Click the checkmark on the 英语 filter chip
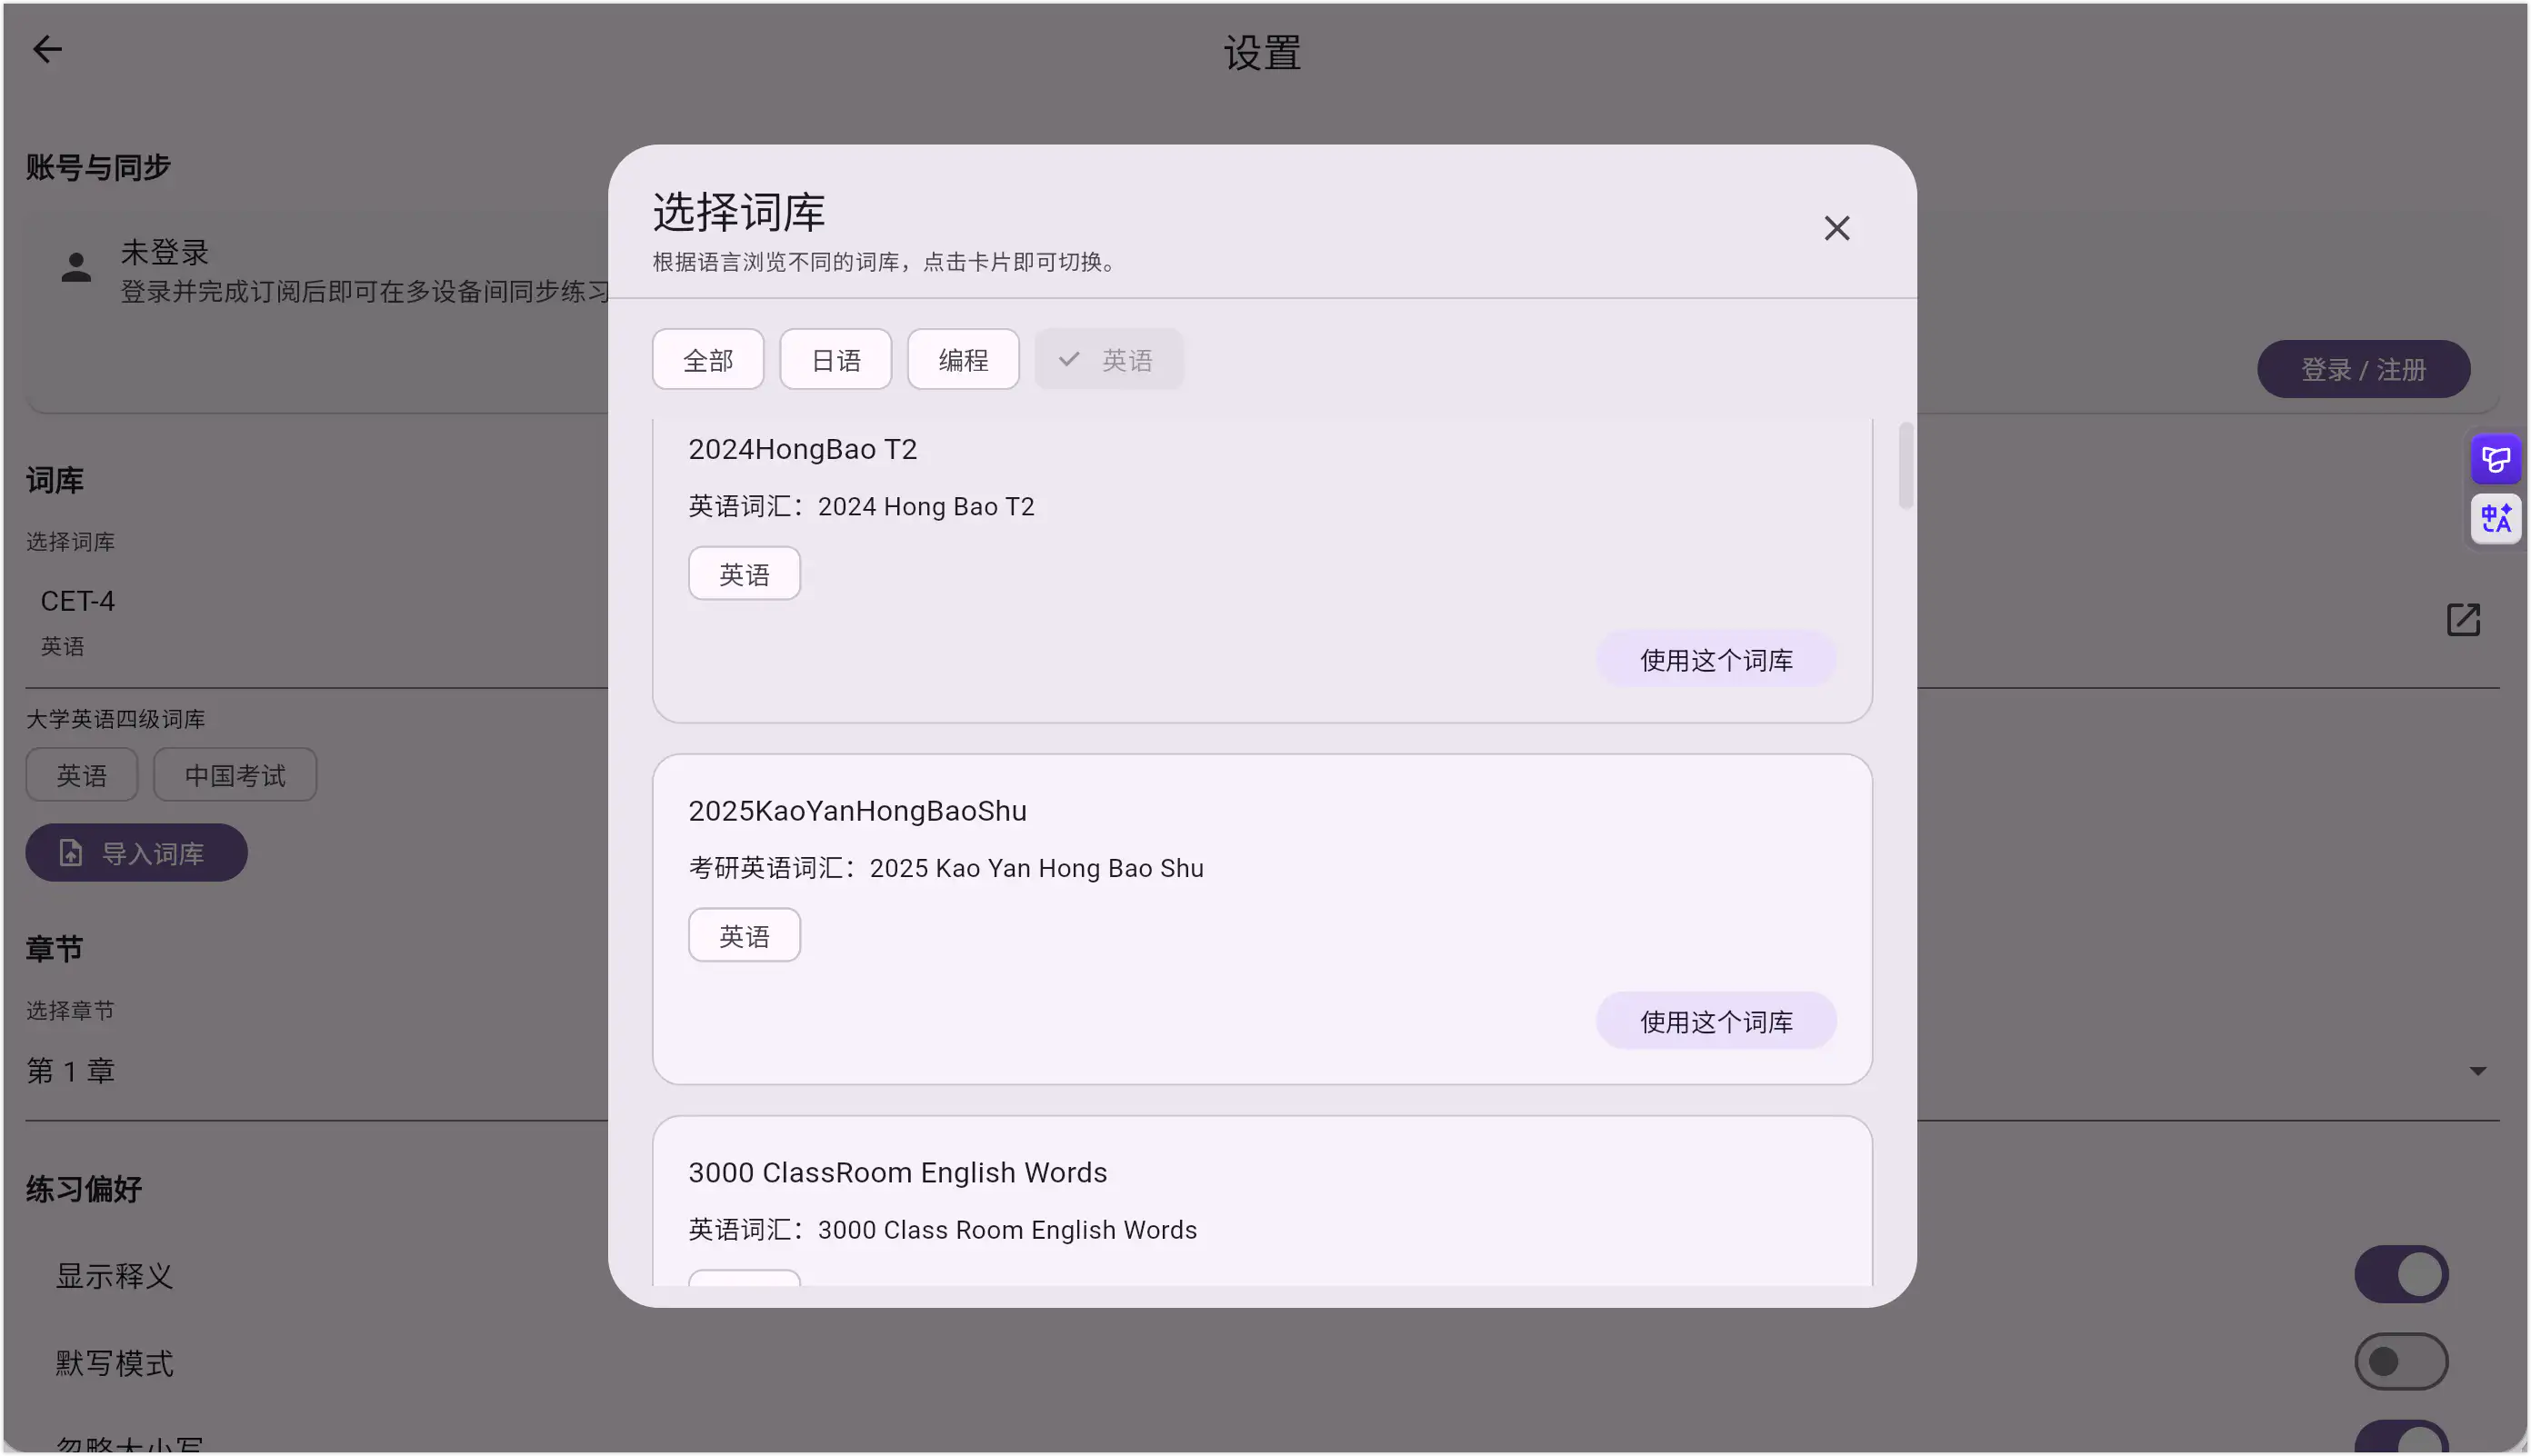The image size is (2531, 1456). 1070,358
